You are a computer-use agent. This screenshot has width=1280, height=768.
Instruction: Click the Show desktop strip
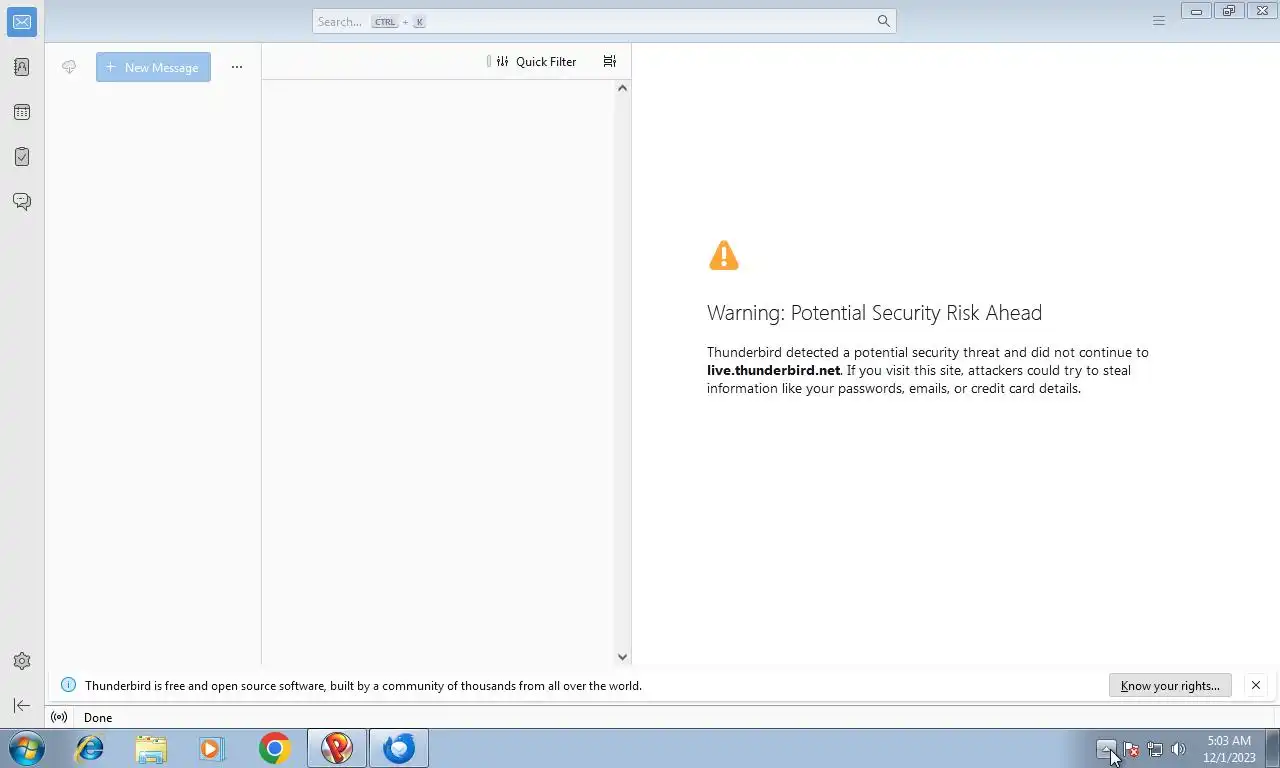(1272, 748)
